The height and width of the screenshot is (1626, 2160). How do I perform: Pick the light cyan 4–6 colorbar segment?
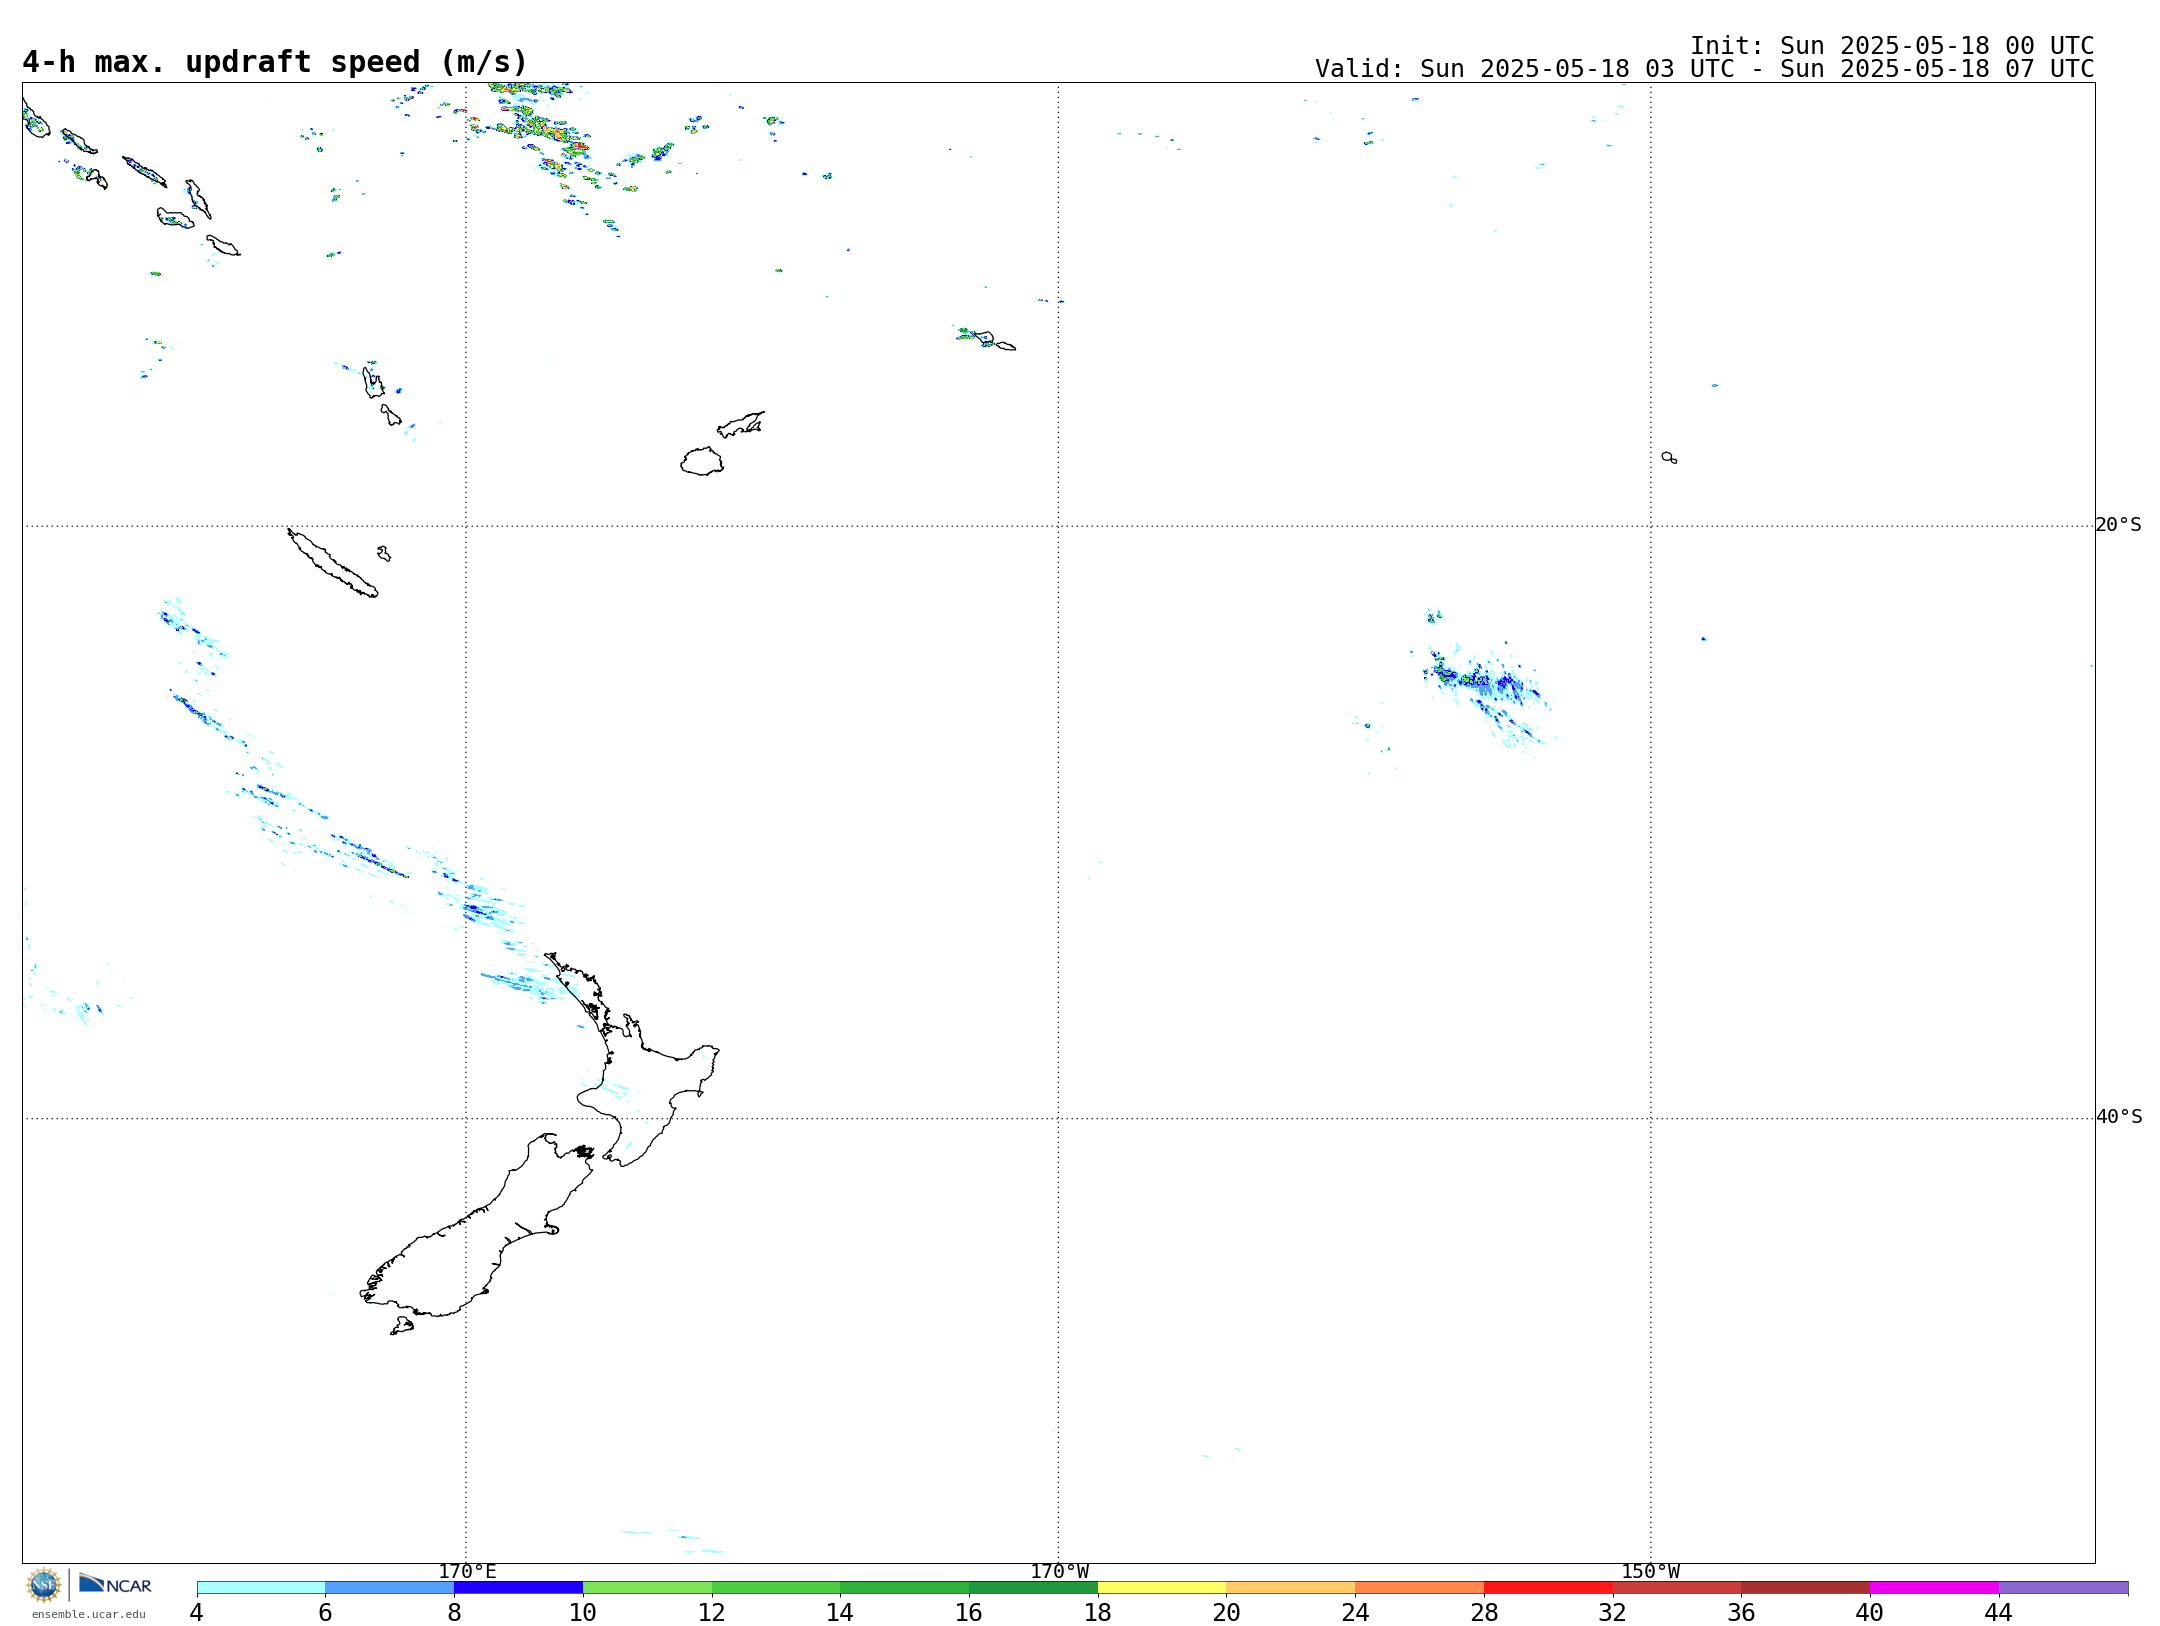[261, 1588]
